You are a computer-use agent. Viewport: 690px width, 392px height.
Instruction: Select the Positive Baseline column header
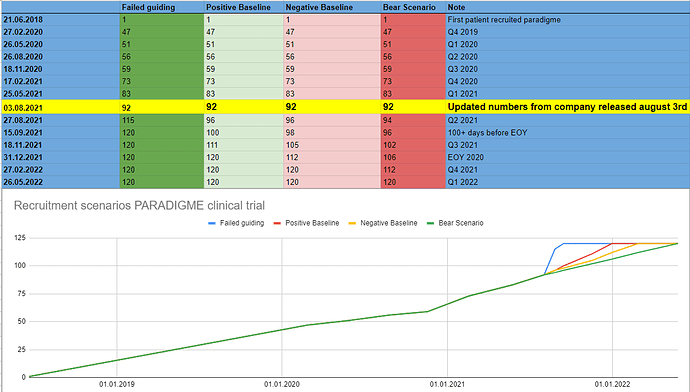click(243, 7)
